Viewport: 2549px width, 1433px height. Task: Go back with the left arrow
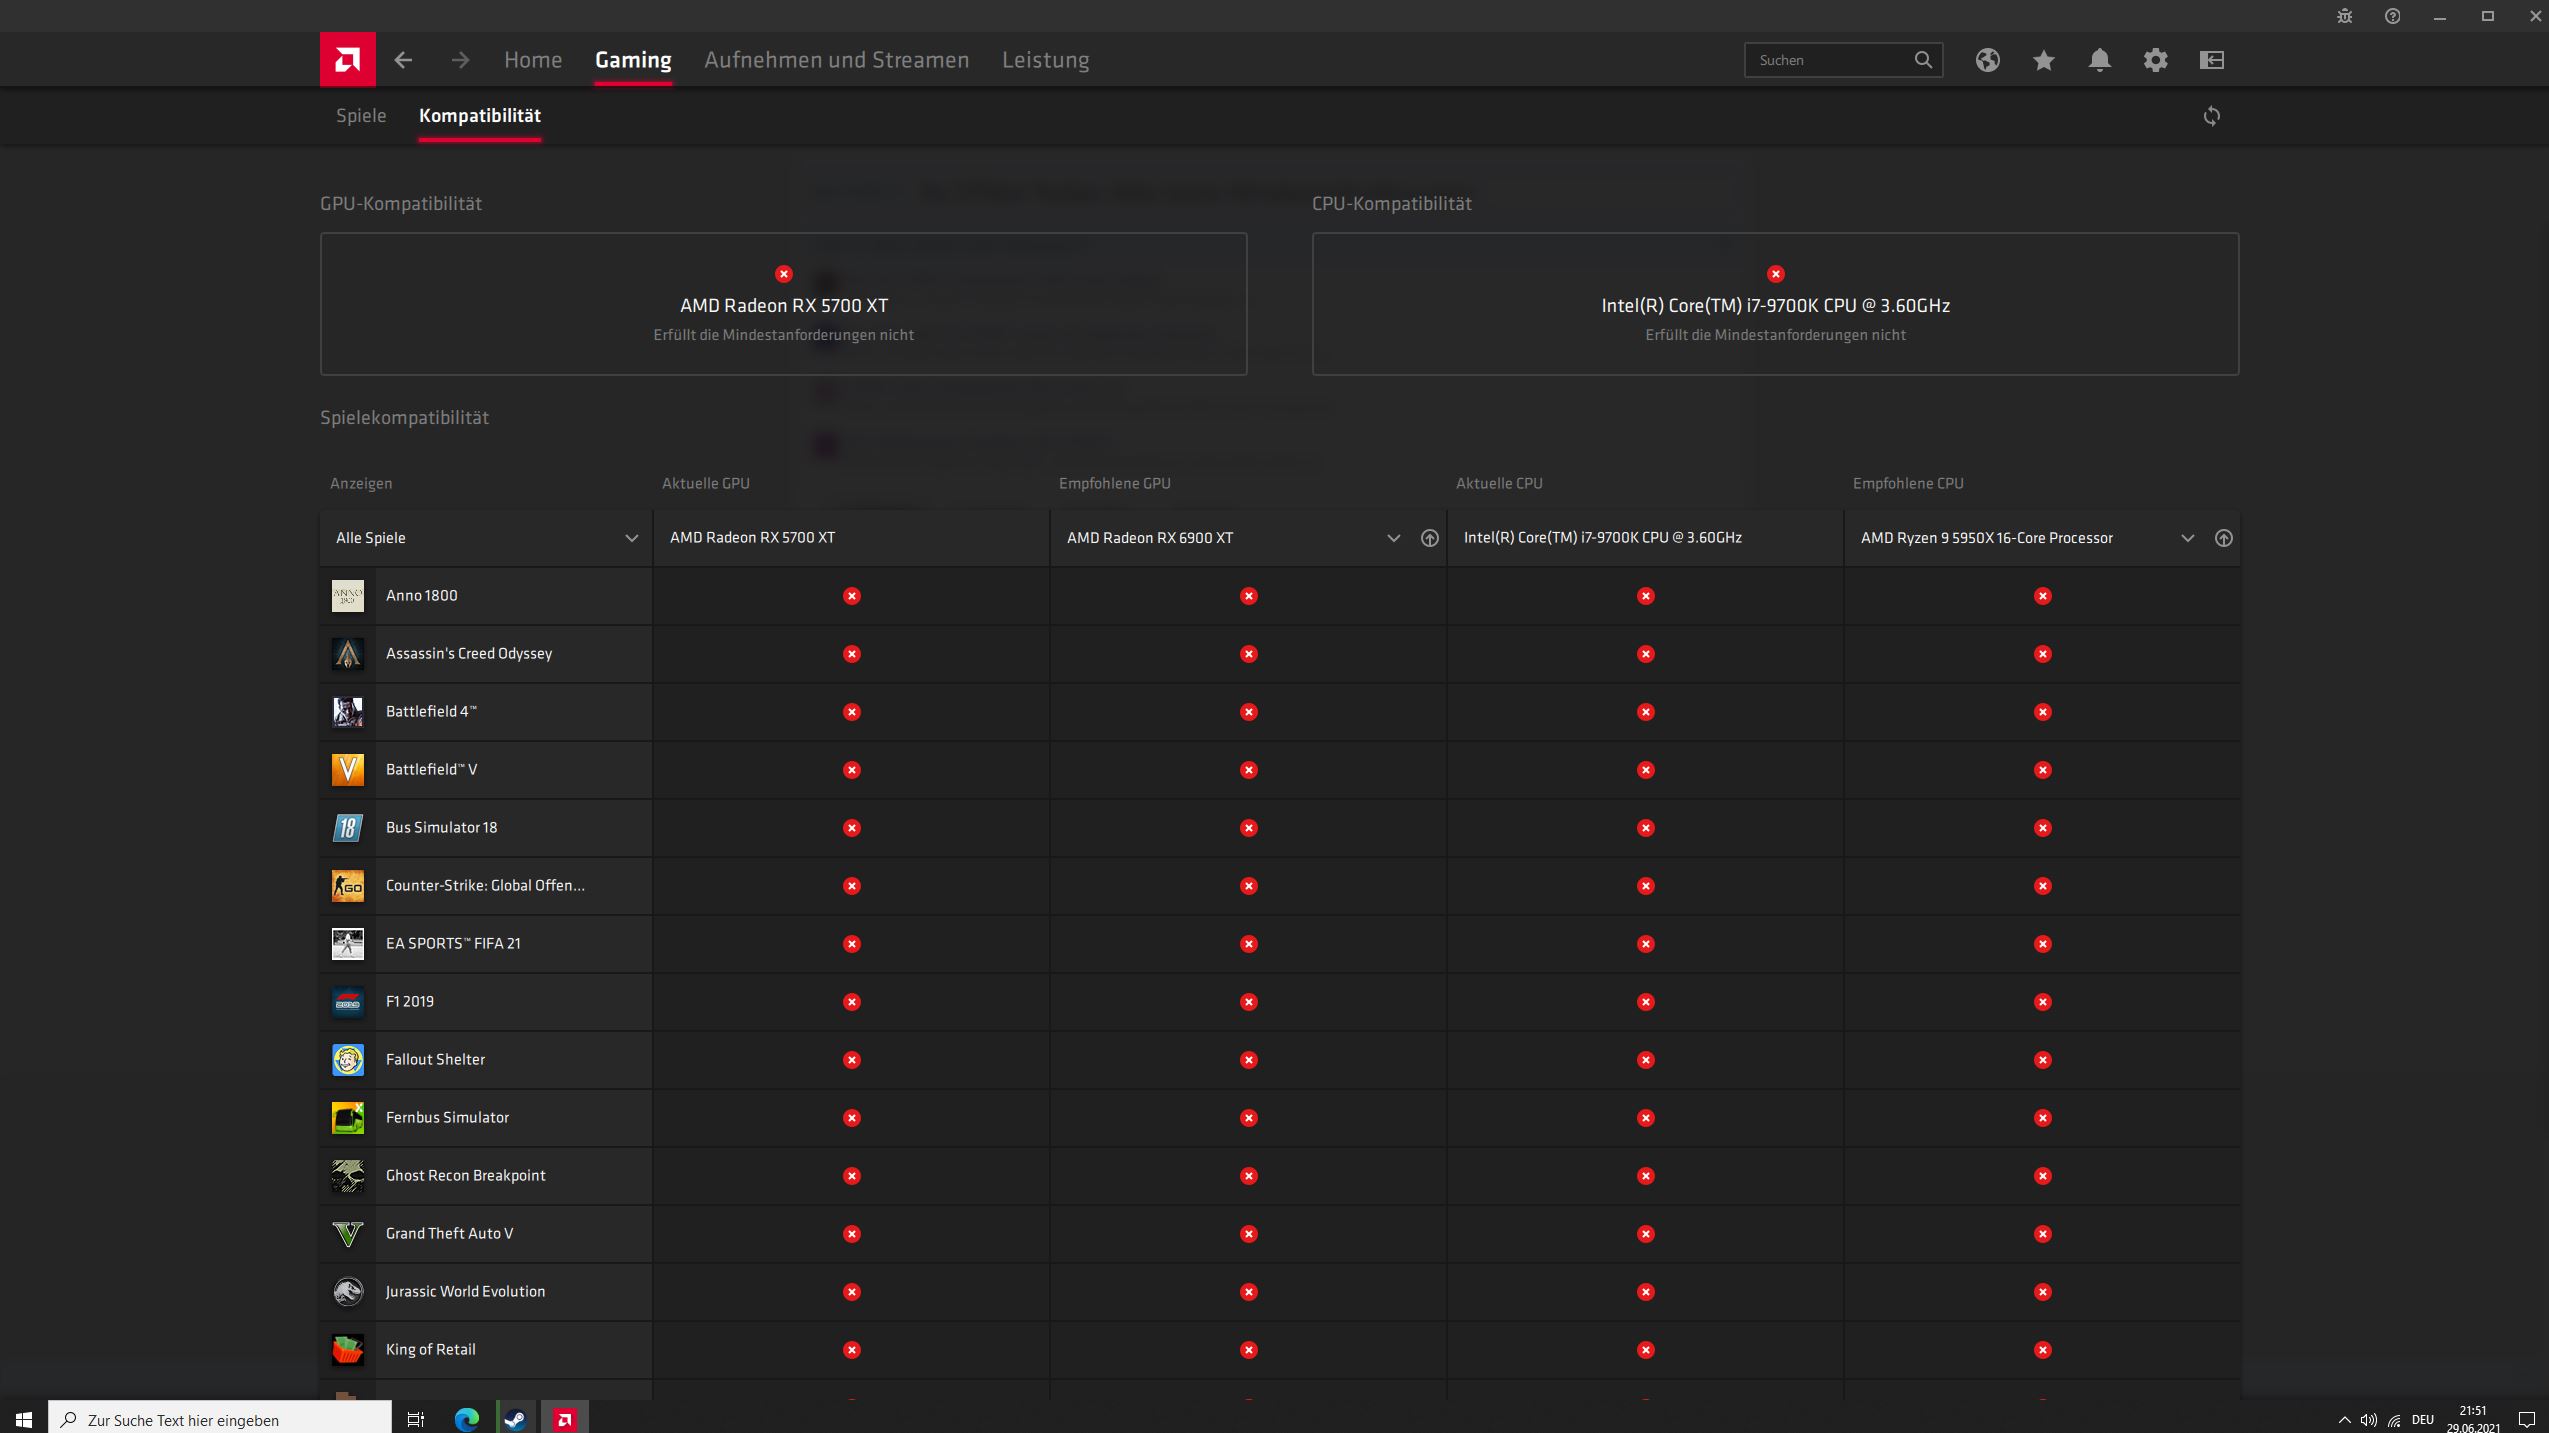(403, 60)
